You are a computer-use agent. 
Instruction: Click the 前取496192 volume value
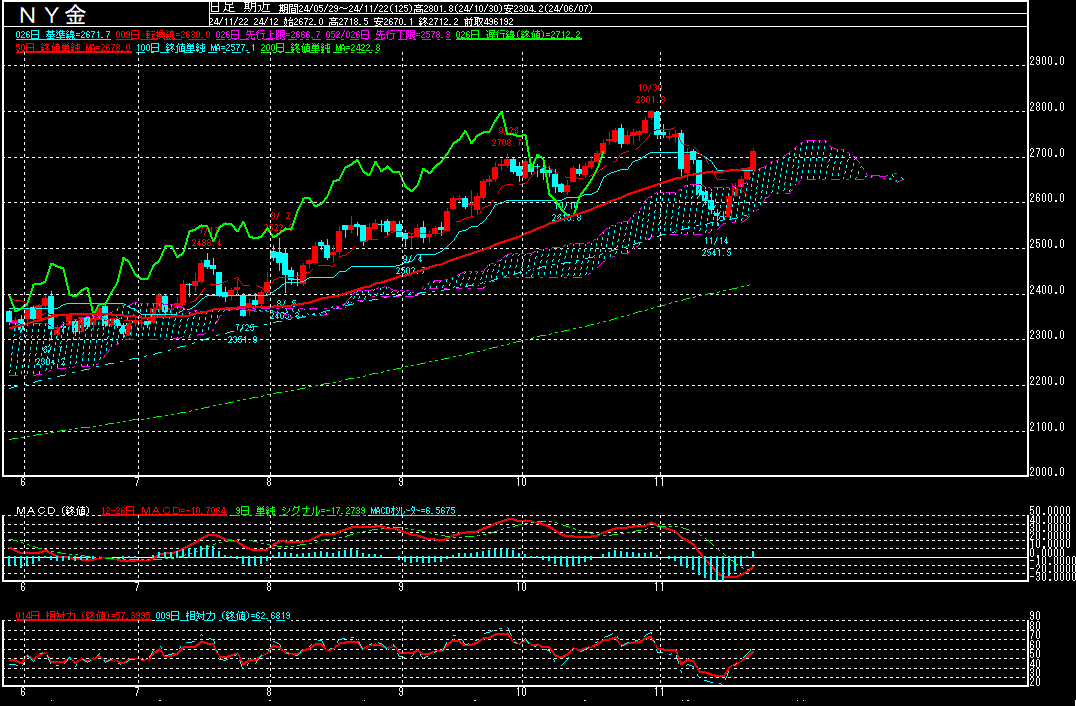click(490, 22)
